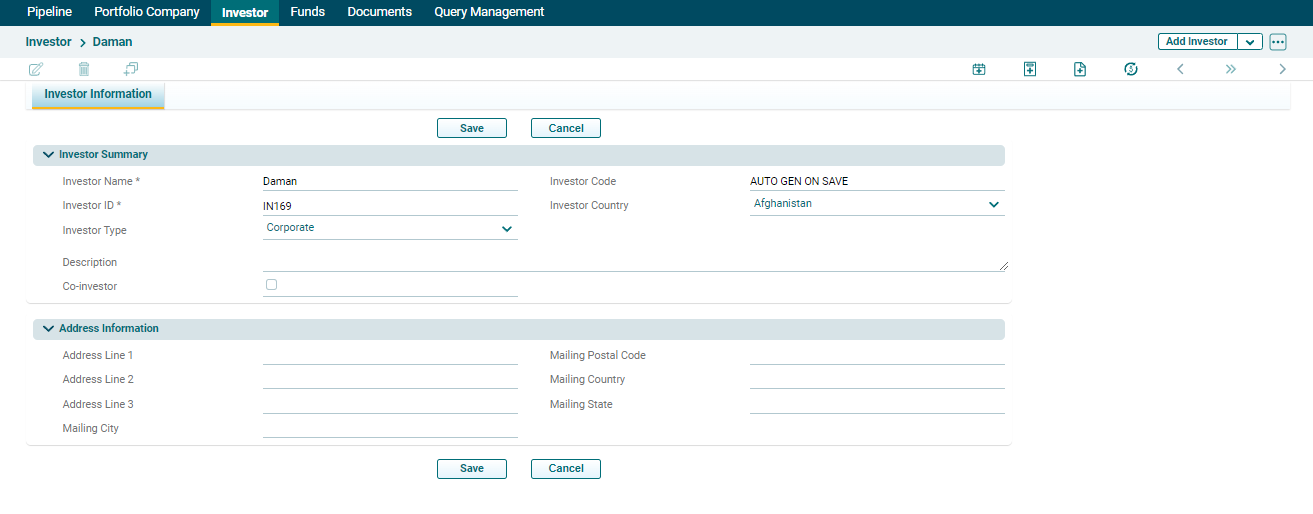The width and height of the screenshot is (1313, 514).
Task: Click the trash delete icon
Action: pyautogui.click(x=84, y=69)
